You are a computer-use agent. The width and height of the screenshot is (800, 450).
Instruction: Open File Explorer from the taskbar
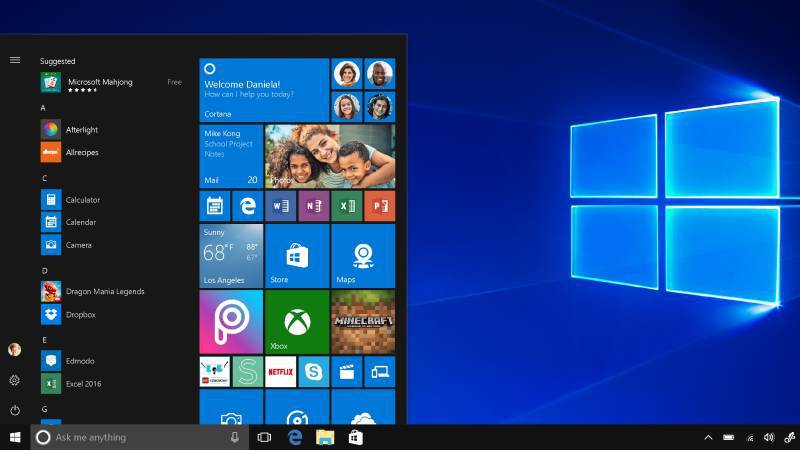pyautogui.click(x=325, y=437)
